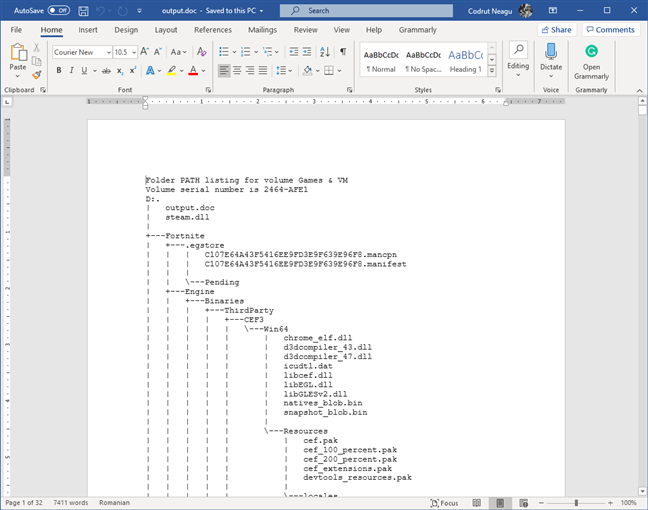Toggle bullet list formatting
This screenshot has width=648, height=510.
point(224,52)
